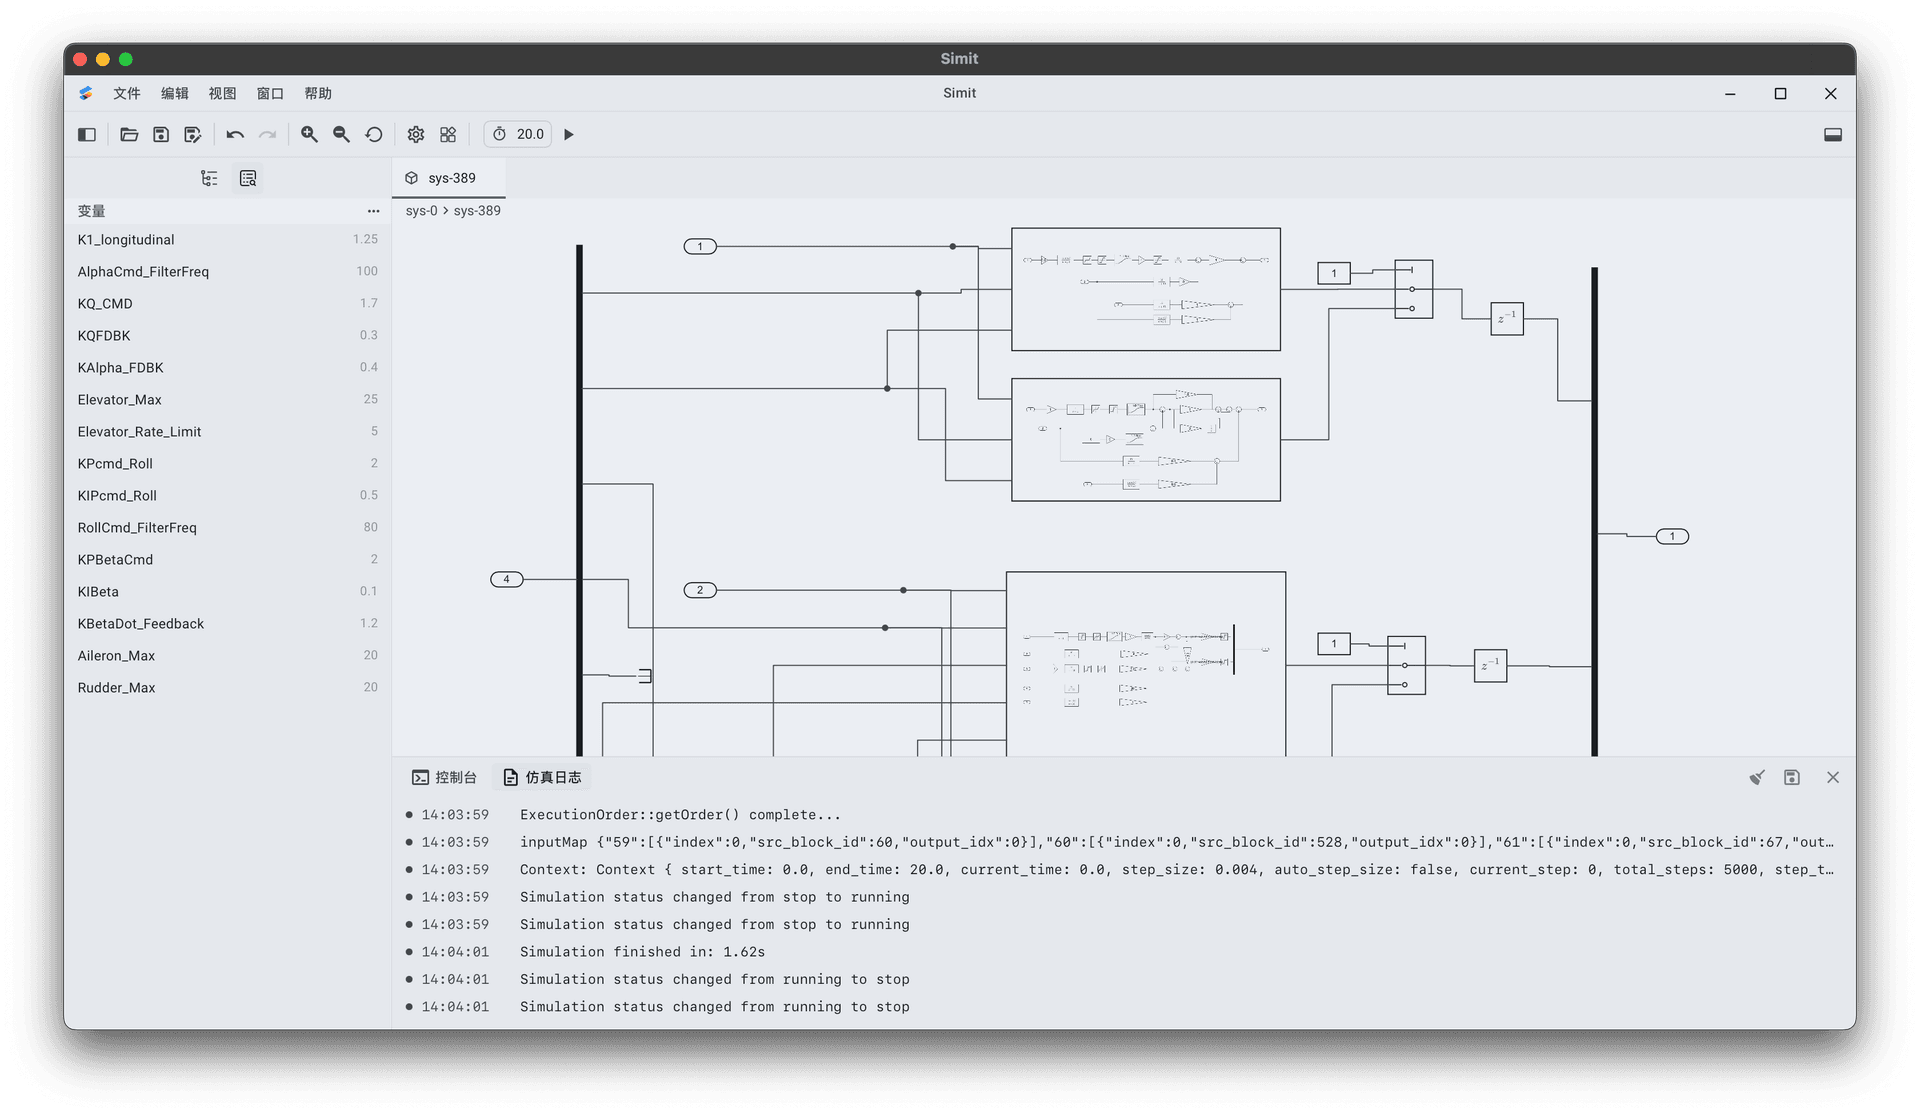Toggle the bottom panel icon at top right

pyautogui.click(x=1832, y=134)
